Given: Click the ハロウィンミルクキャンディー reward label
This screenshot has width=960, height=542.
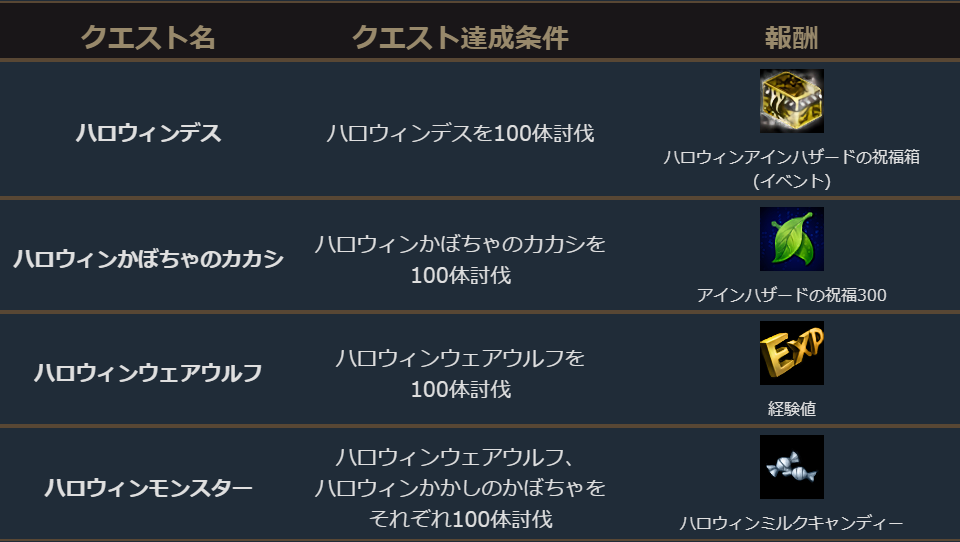Looking at the screenshot, I should (791, 523).
